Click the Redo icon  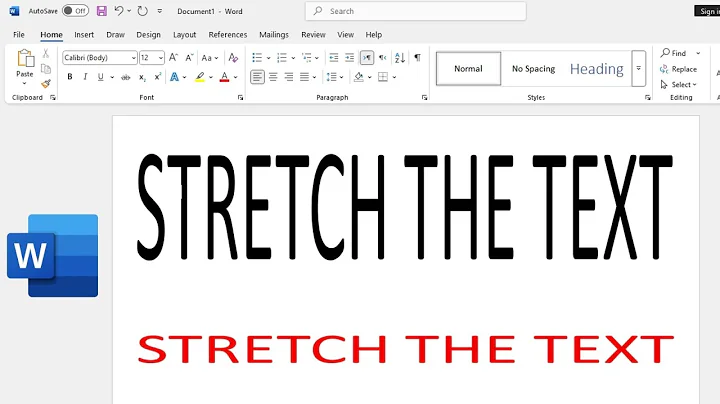click(x=143, y=11)
